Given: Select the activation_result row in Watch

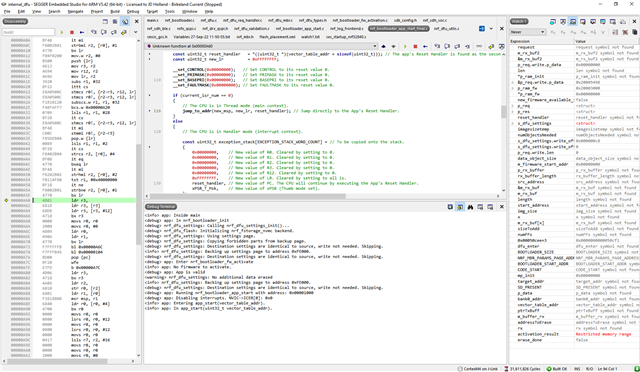Looking at the screenshot, I should 574,334.
